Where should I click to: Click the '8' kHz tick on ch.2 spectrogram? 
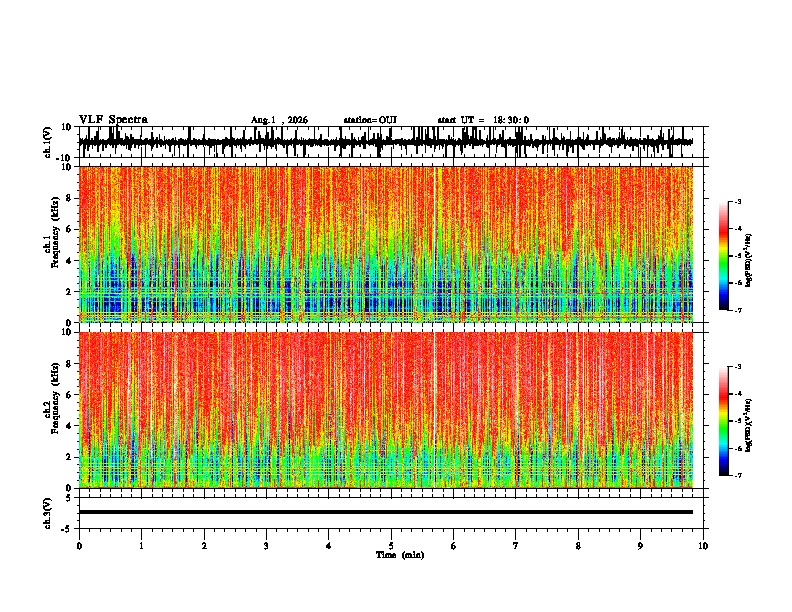(x=69, y=364)
